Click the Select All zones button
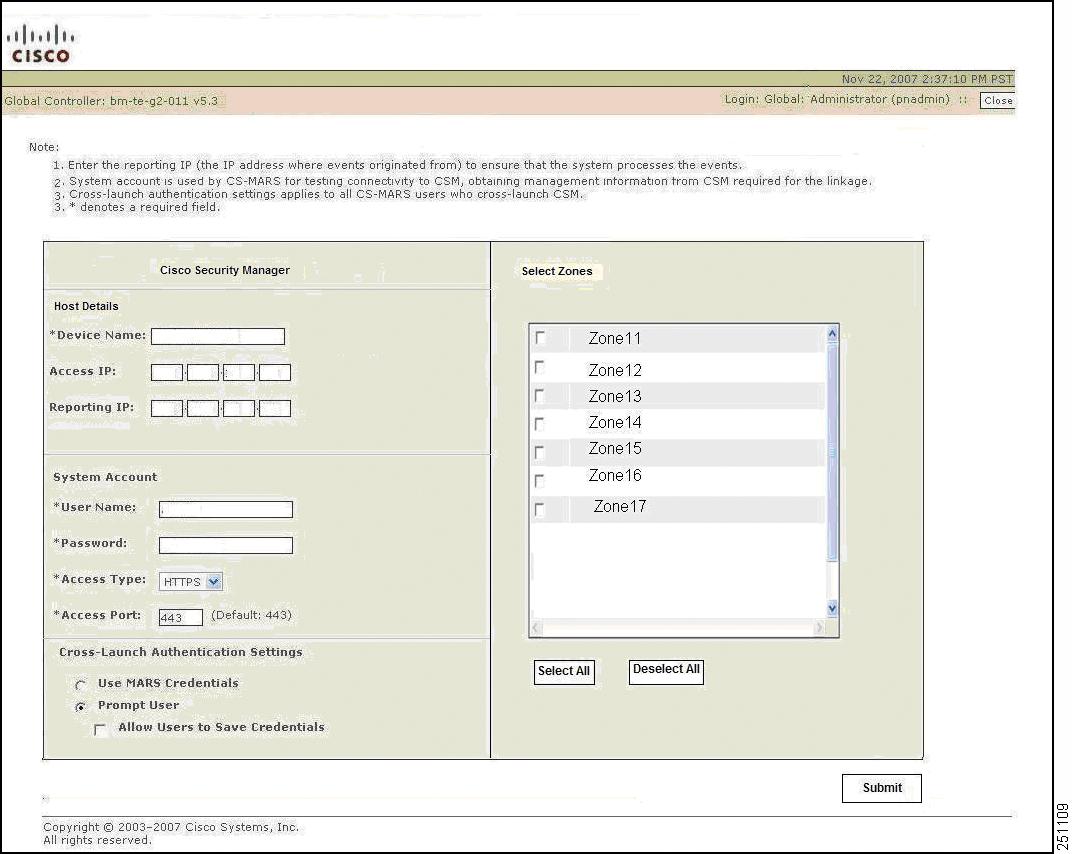 (564, 671)
